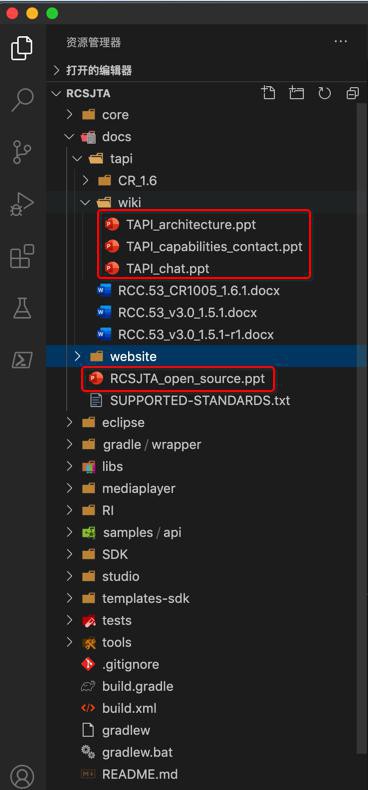Open the explorer more actions ellipsis menu
368x790 pixels.
[341, 41]
